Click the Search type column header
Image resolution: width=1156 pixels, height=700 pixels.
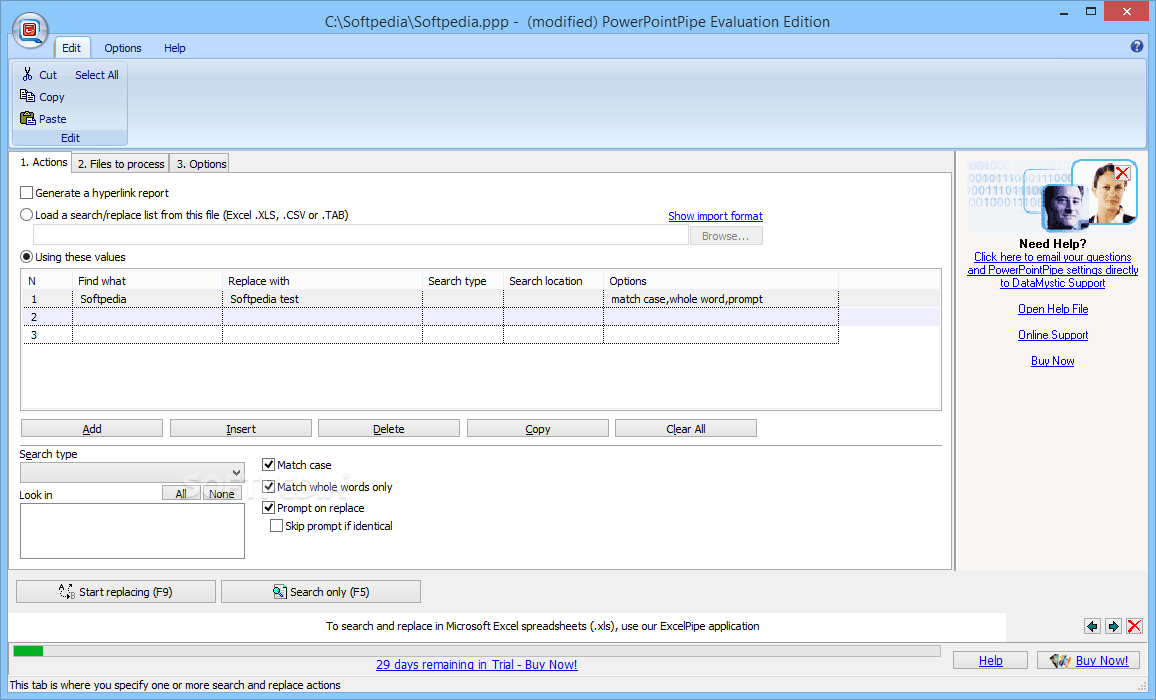pyautogui.click(x=463, y=281)
